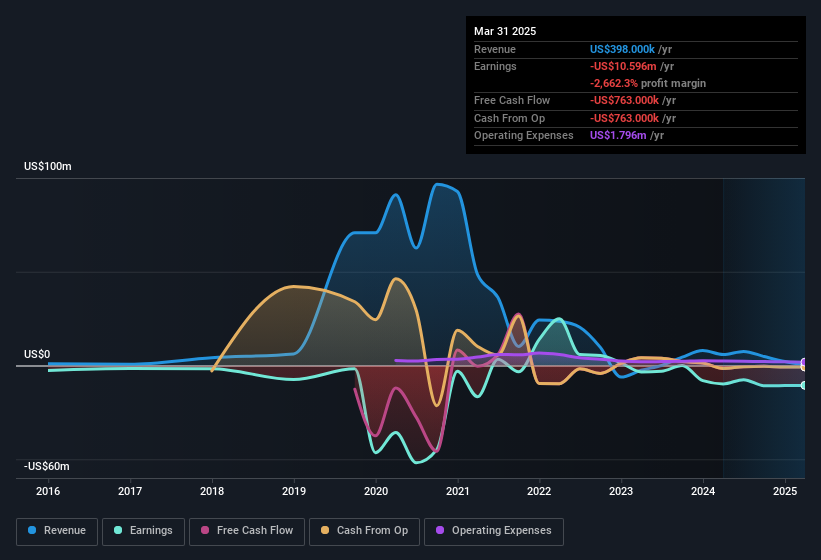Toggle the Free Cash Flow legend button
The width and height of the screenshot is (821, 560).
(x=247, y=531)
